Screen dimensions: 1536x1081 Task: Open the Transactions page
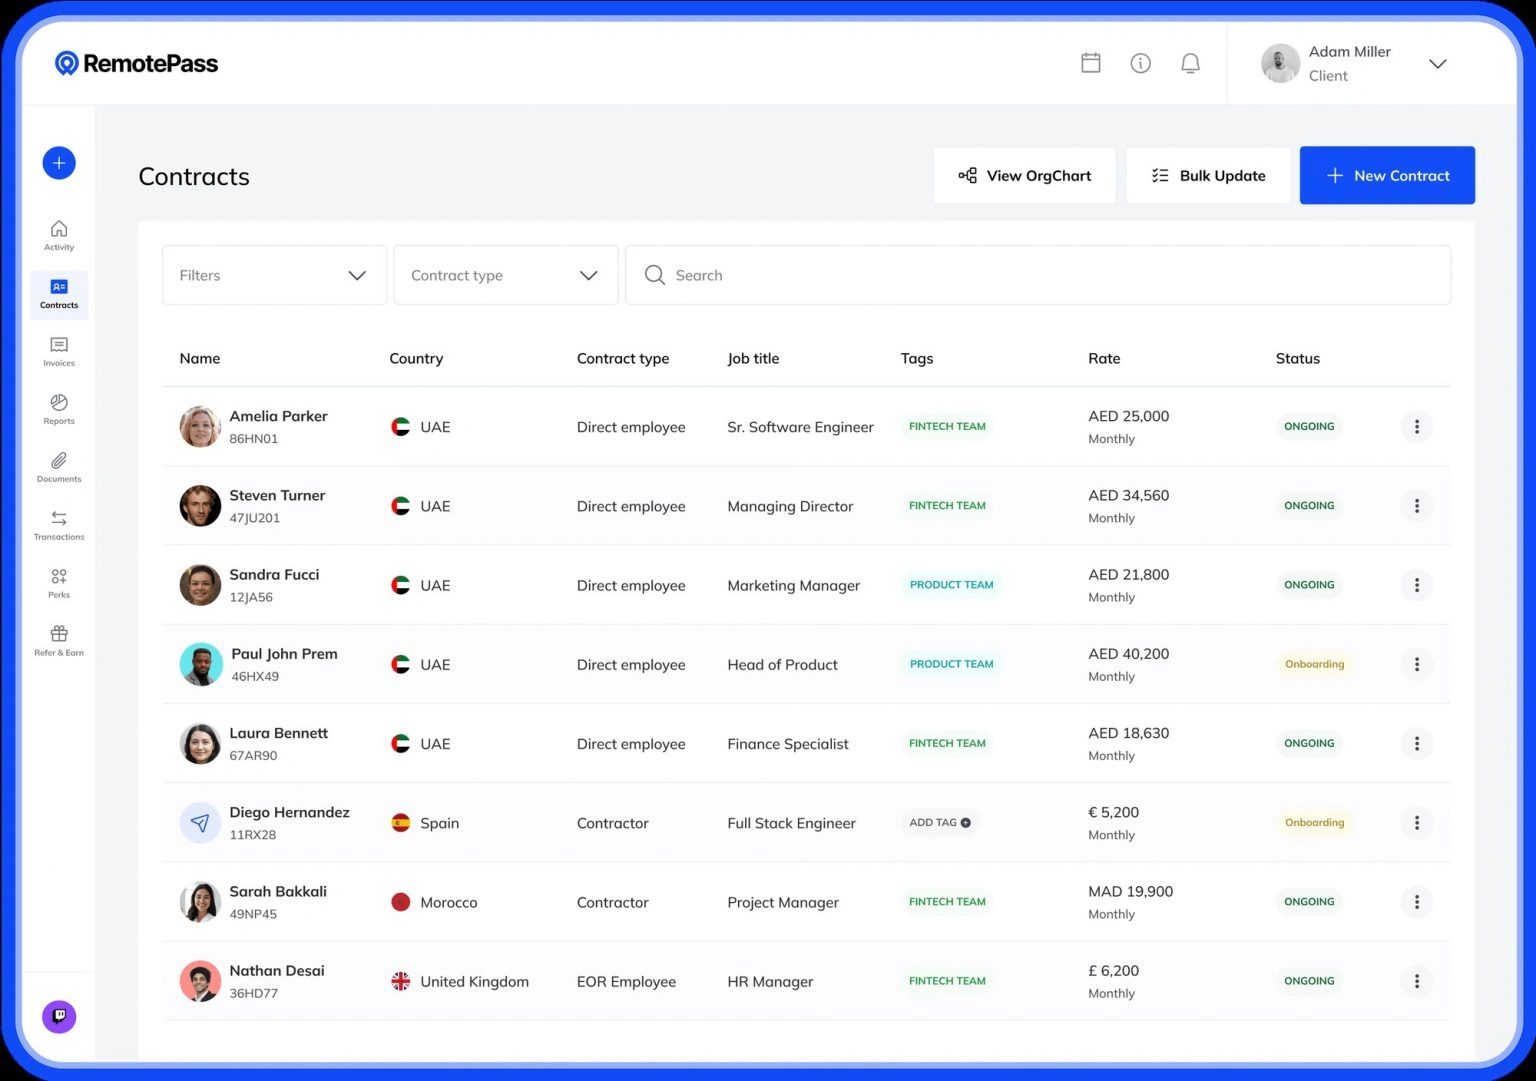[59, 525]
